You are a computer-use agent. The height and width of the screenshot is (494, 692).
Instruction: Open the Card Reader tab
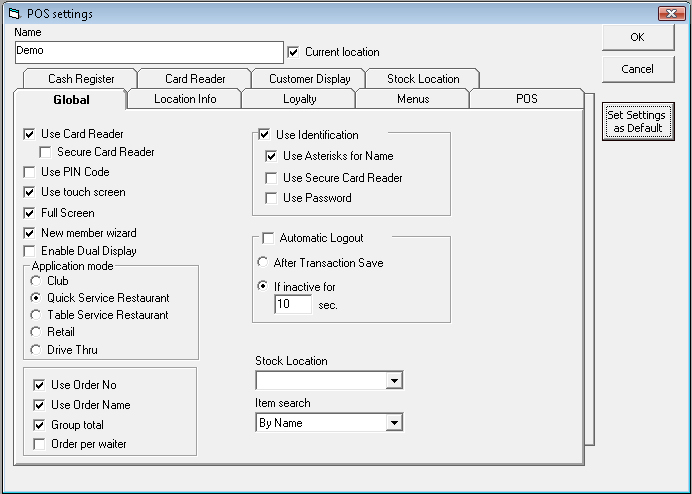[x=195, y=79]
